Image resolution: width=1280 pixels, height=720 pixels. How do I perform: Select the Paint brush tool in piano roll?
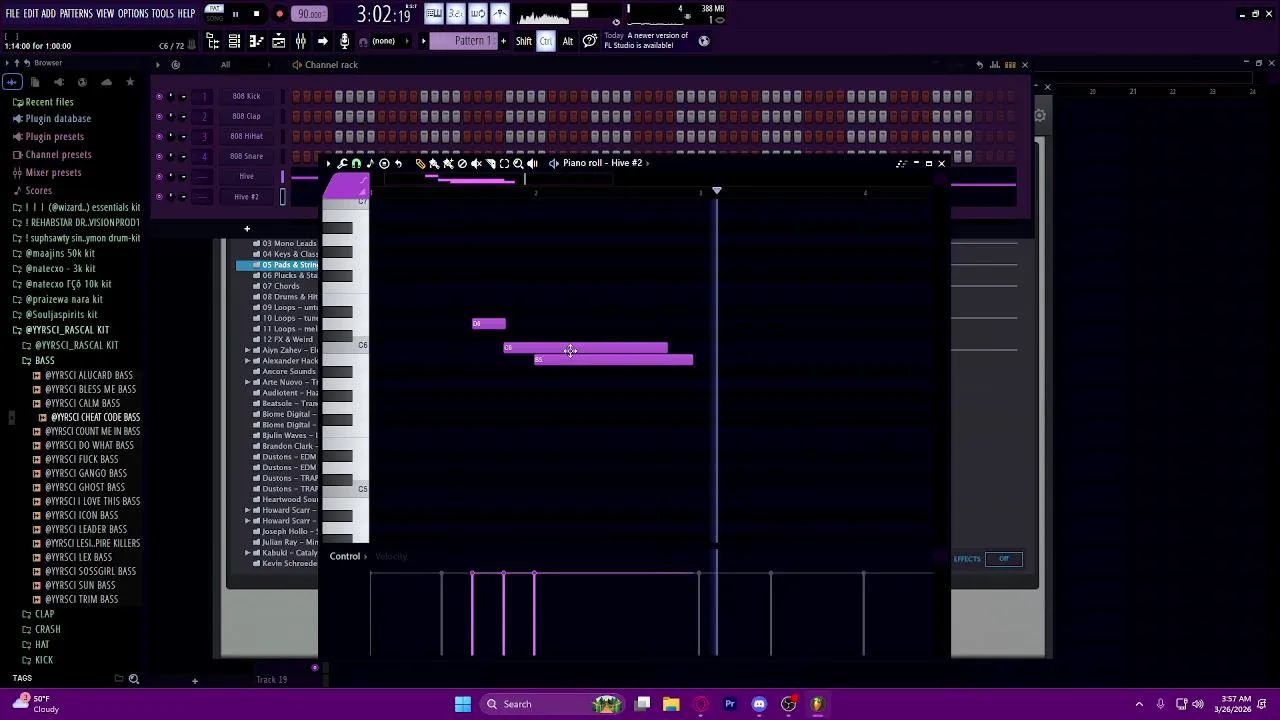point(434,163)
